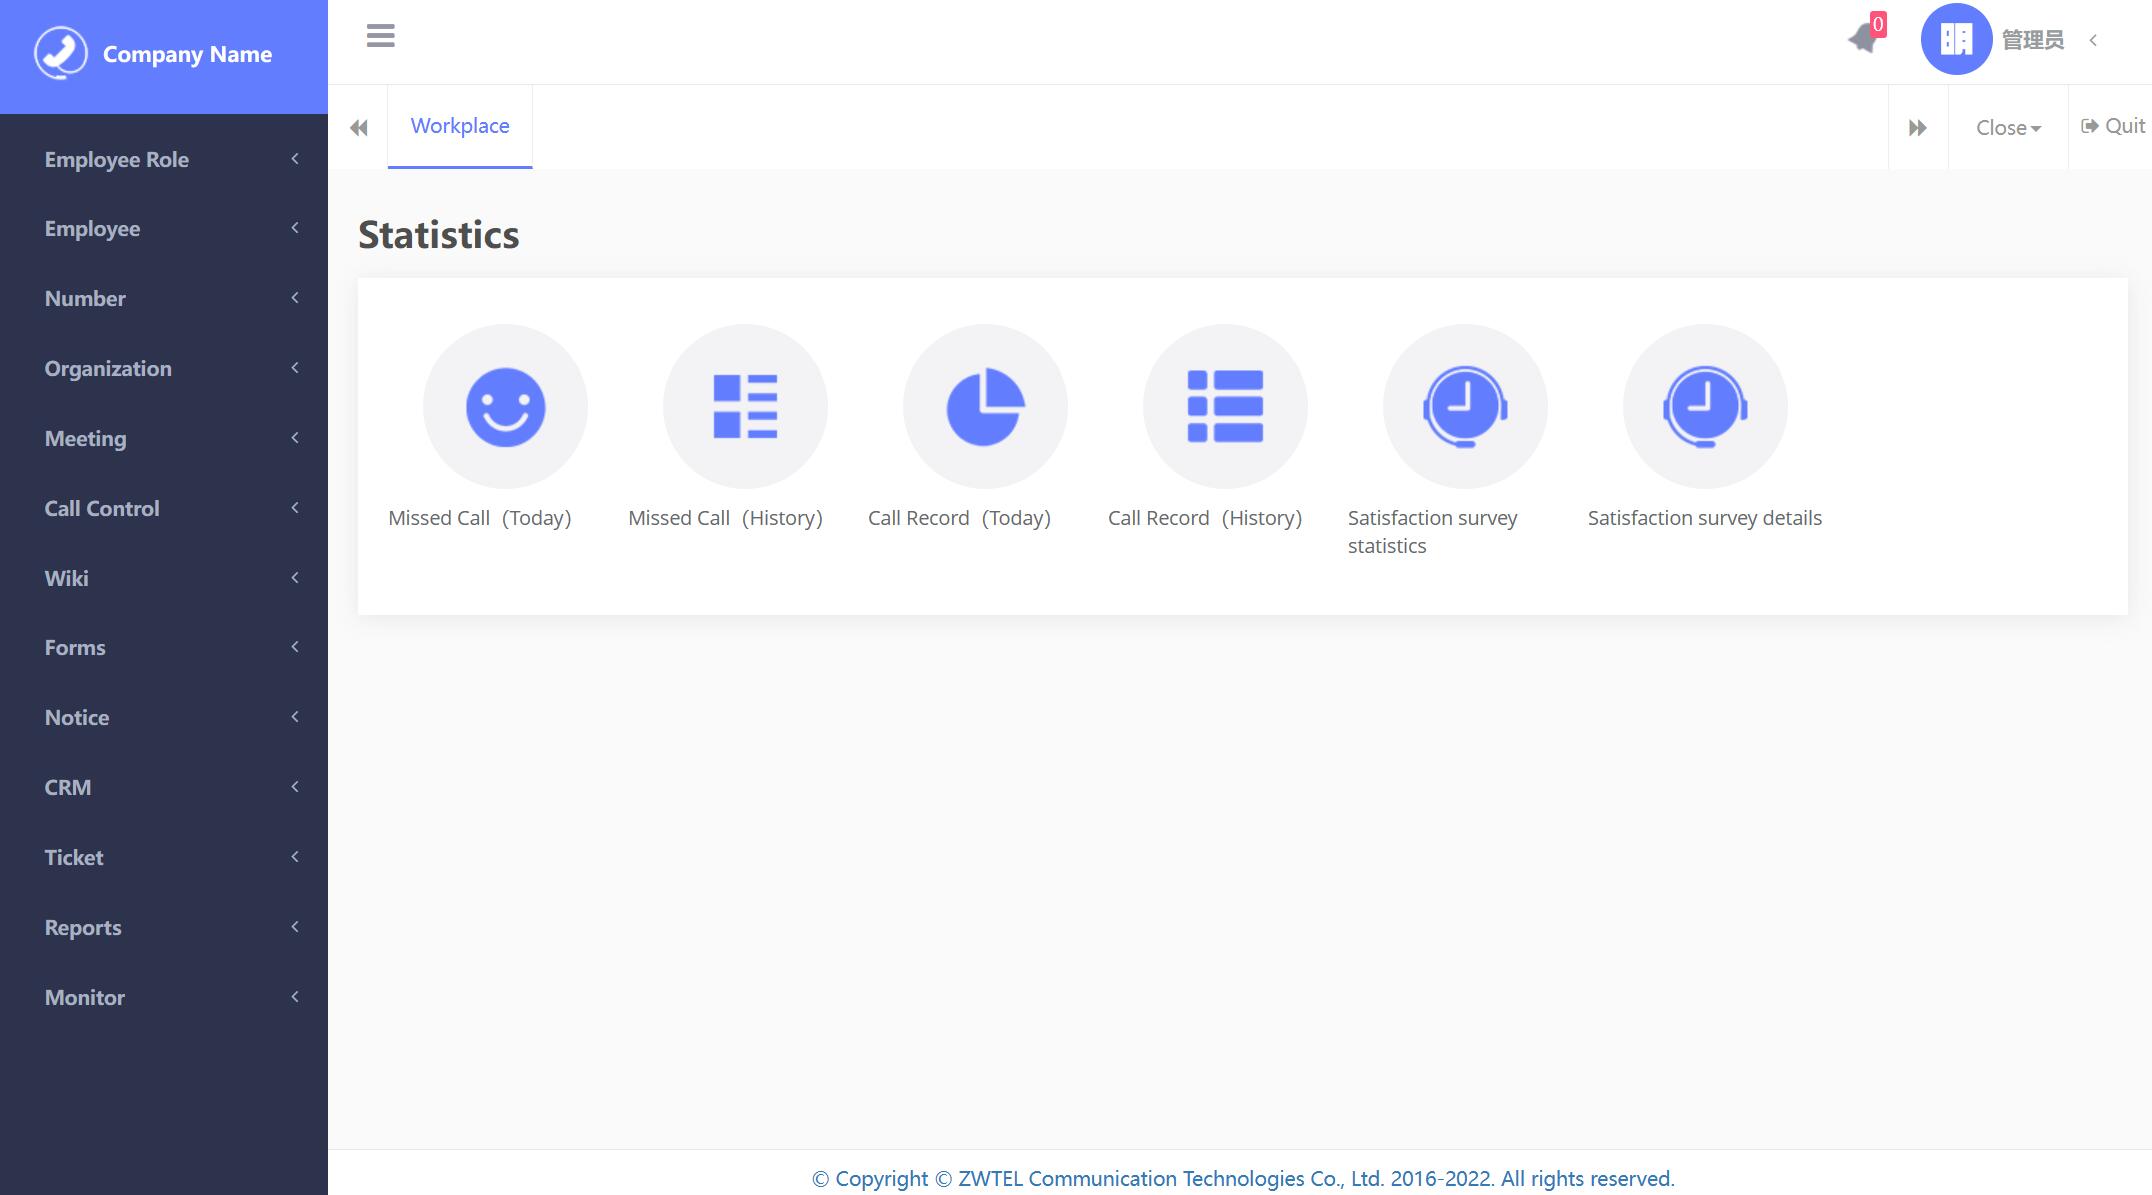Viewport: 2152px width, 1195px height.
Task: Switch to the Workplace tab
Action: [460, 126]
